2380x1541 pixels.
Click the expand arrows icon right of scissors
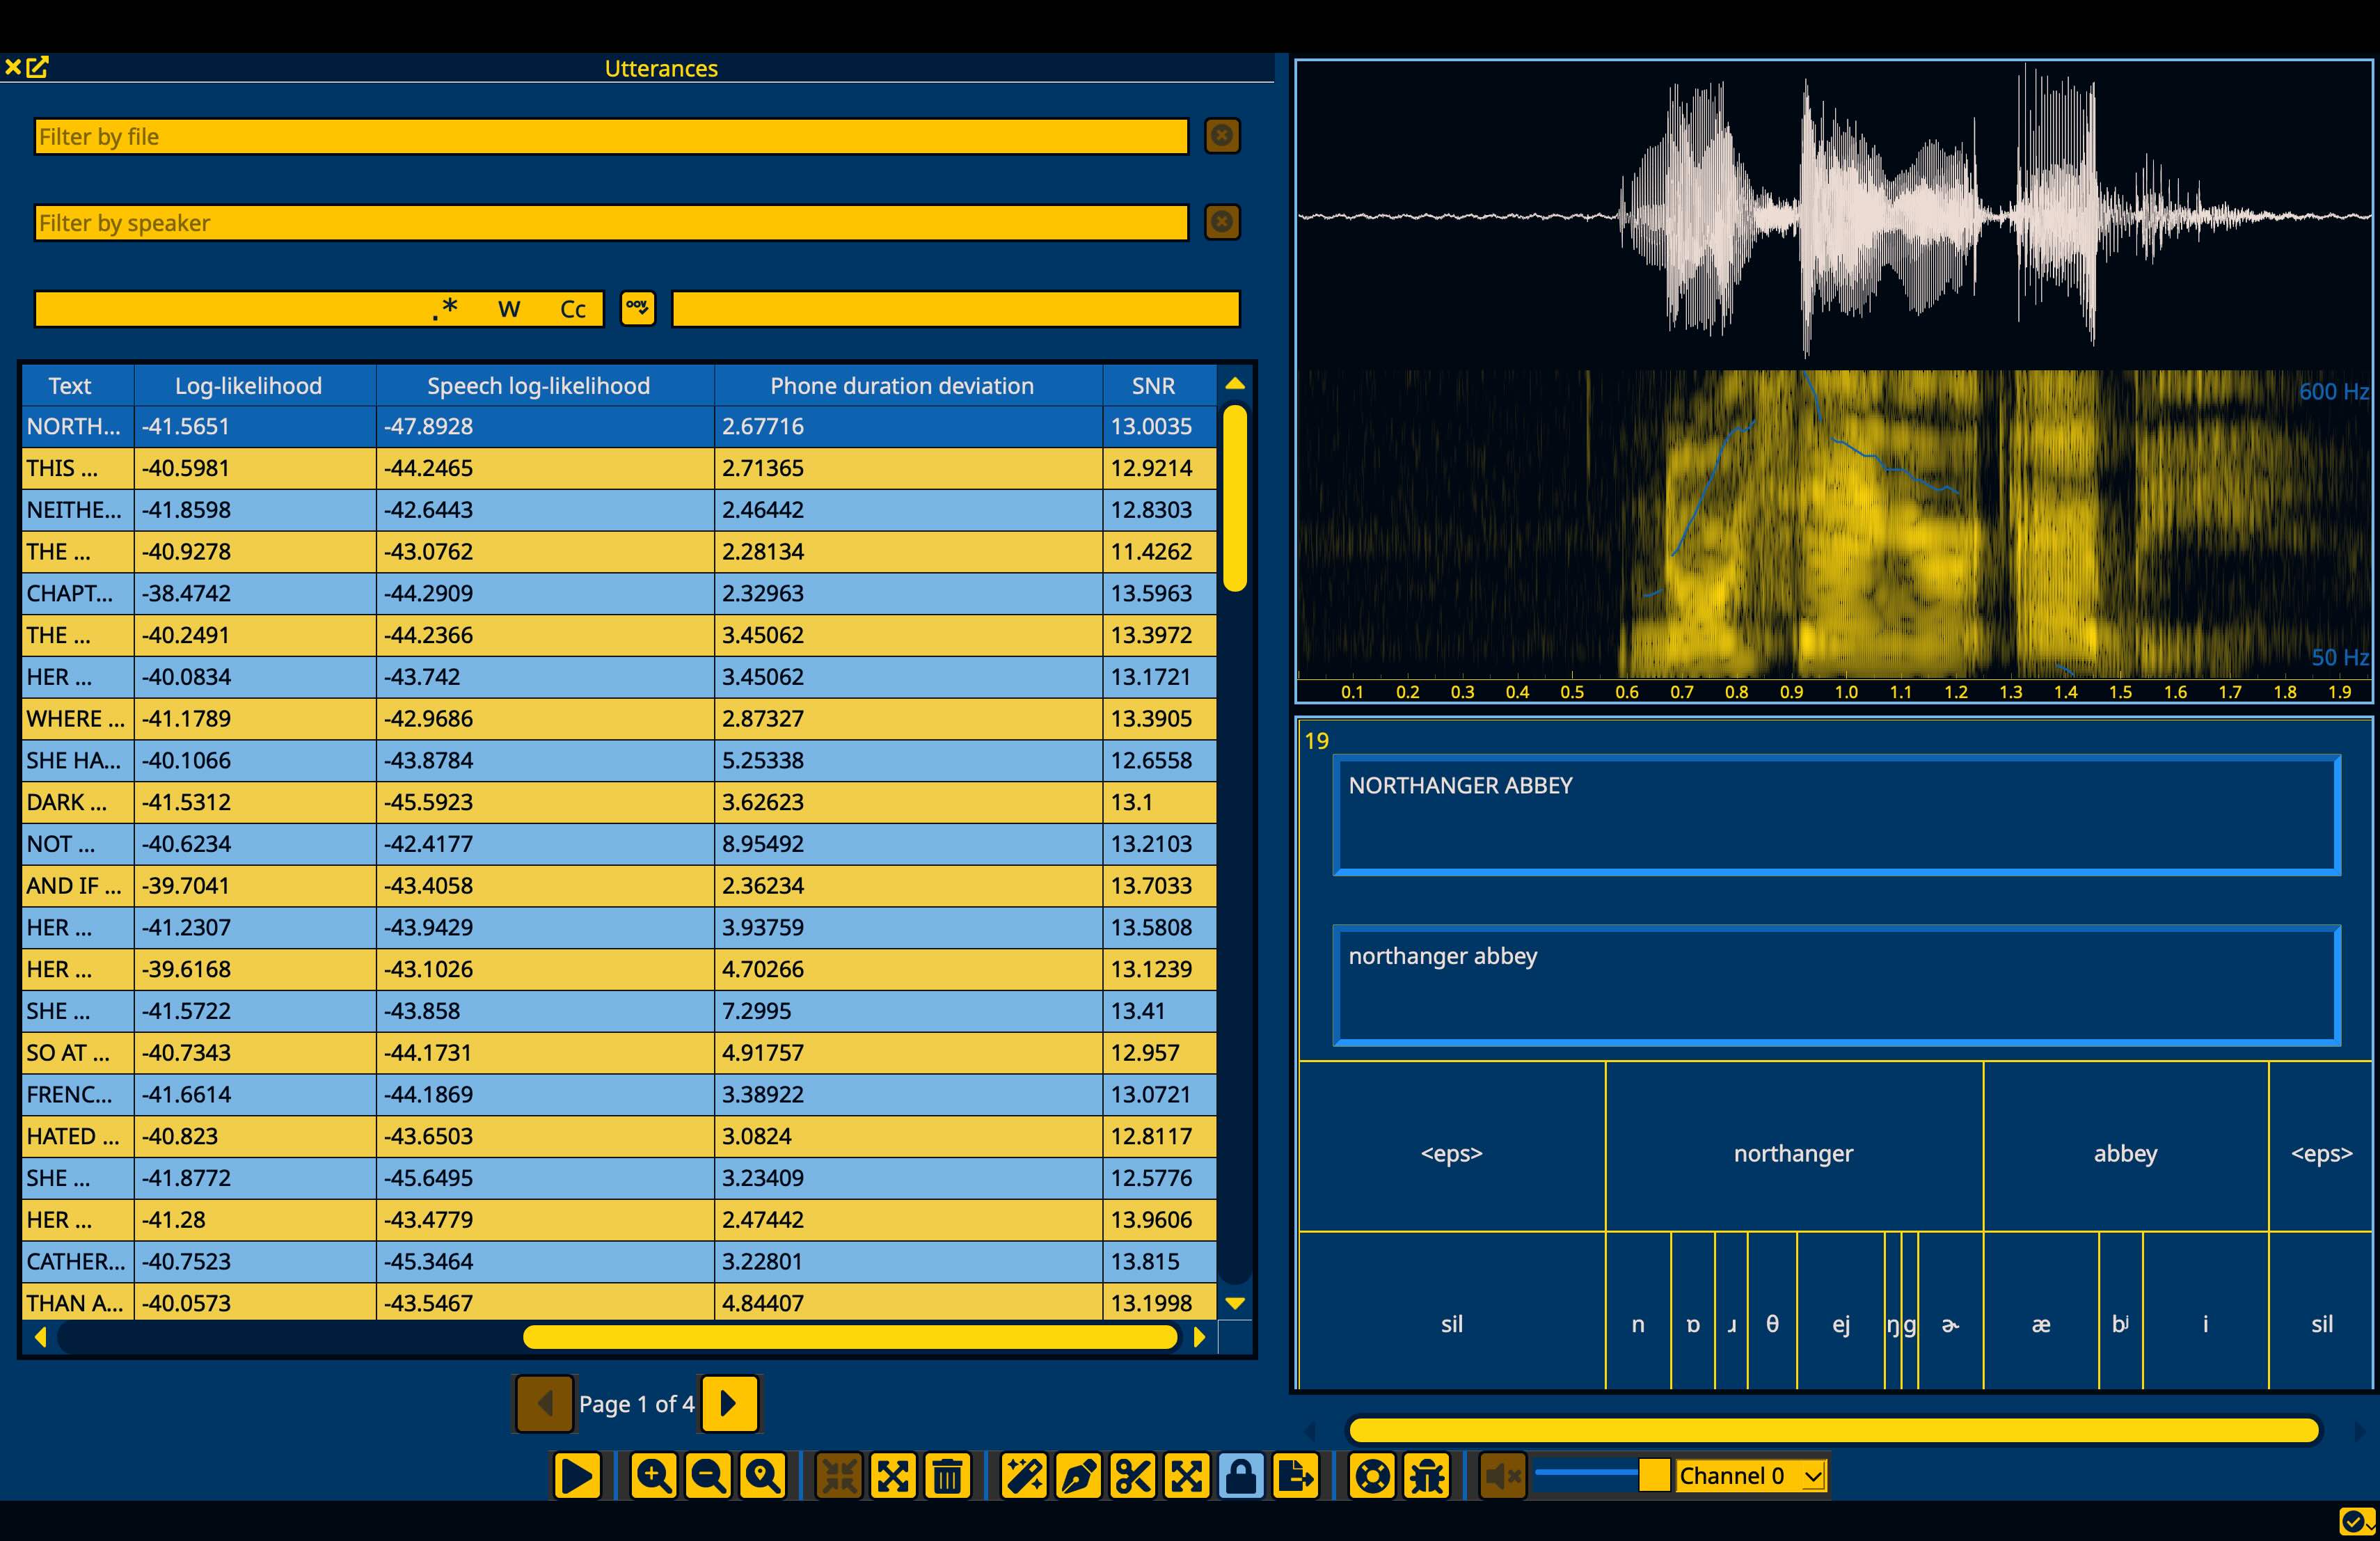tap(1187, 1476)
